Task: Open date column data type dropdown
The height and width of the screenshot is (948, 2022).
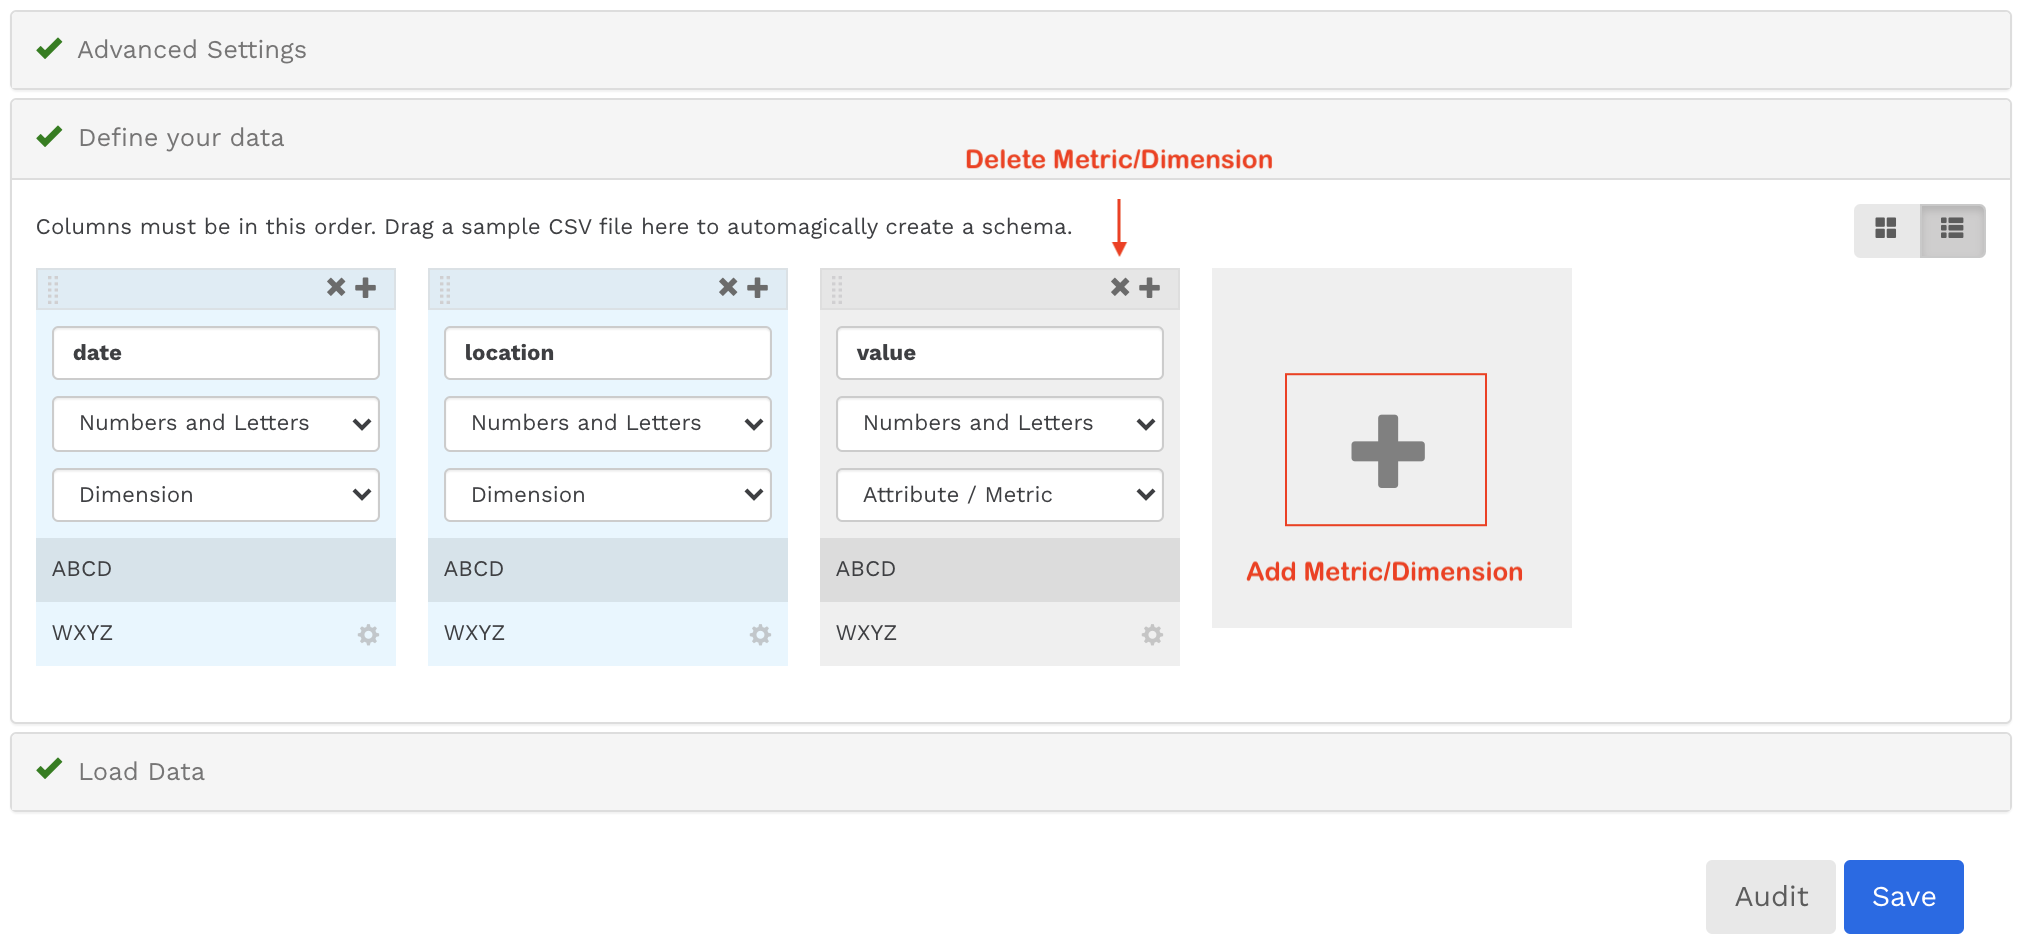Action: pos(216,424)
